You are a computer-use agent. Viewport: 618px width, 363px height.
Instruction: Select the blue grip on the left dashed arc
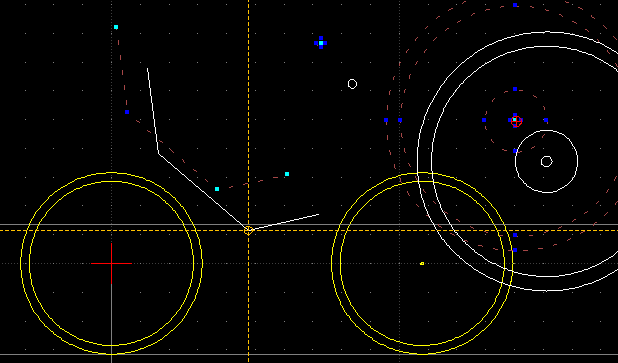point(127,112)
